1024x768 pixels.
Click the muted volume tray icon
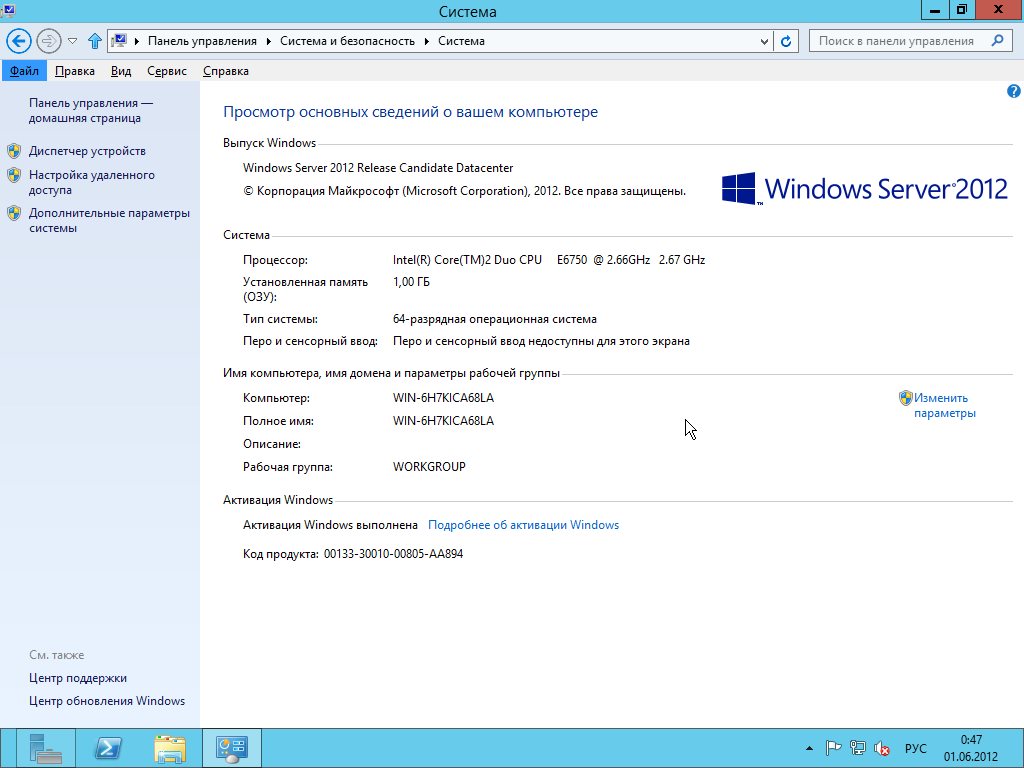pyautogui.click(x=882, y=748)
